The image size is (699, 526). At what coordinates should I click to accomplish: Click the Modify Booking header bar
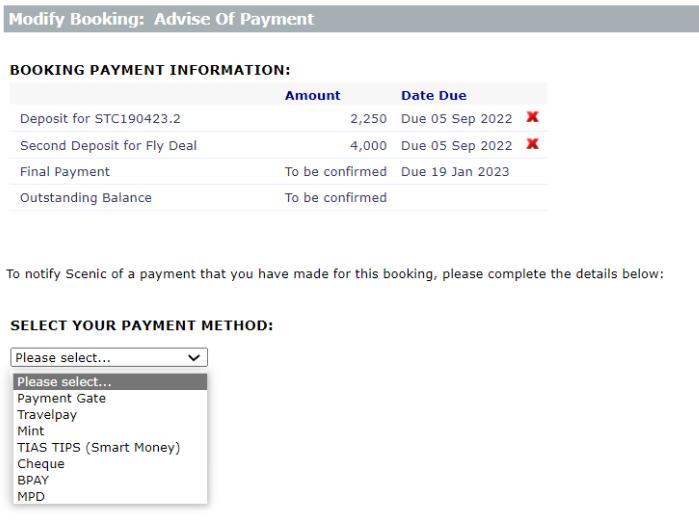(x=351, y=19)
